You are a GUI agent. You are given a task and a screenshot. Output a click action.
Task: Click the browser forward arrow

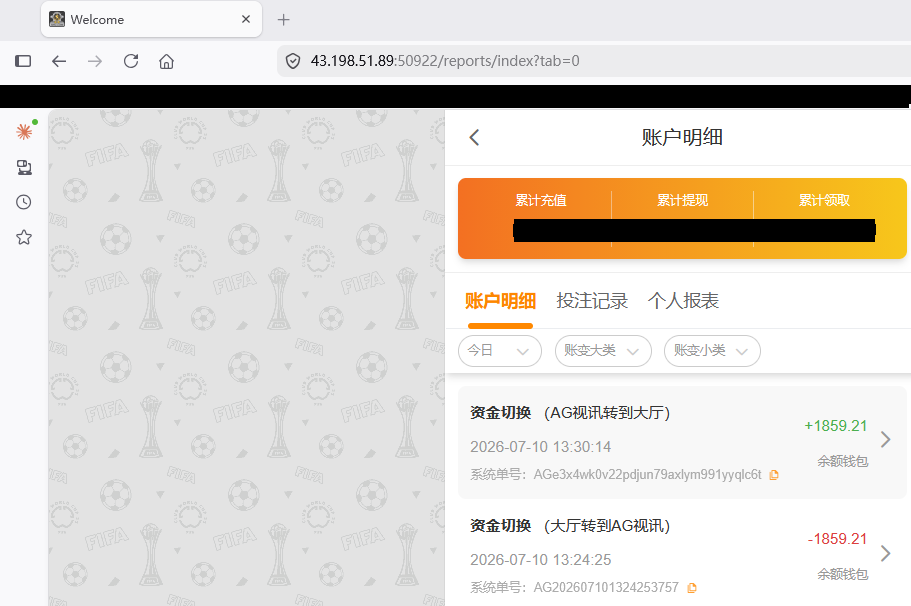click(x=95, y=61)
